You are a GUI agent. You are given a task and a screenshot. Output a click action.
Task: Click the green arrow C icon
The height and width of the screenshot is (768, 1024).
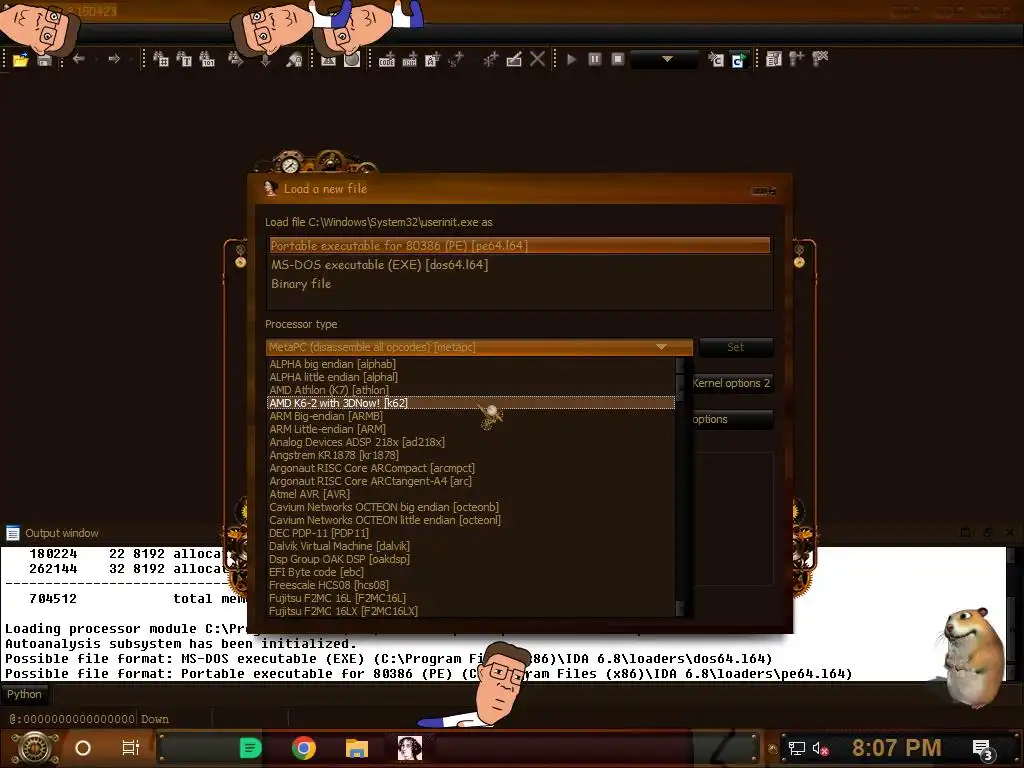pos(738,60)
